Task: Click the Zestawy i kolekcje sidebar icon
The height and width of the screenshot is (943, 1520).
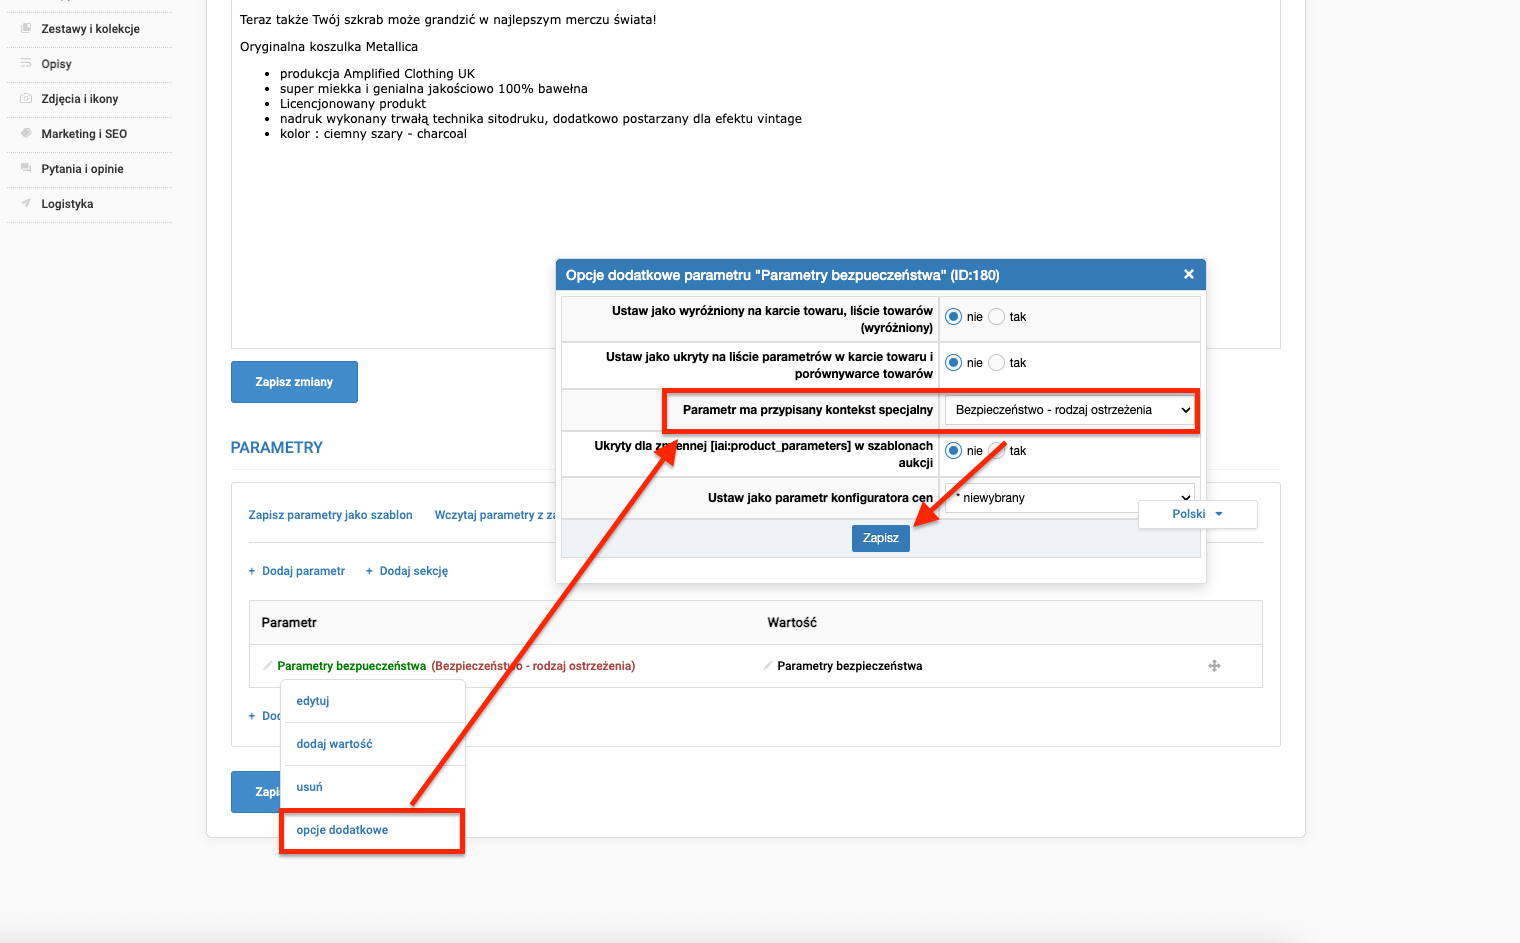Action: [26, 28]
